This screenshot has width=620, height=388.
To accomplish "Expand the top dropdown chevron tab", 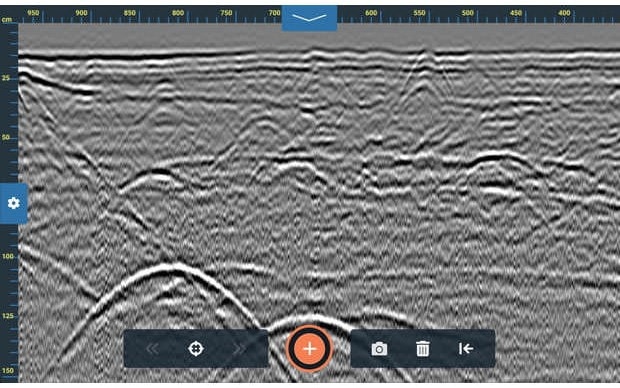I will [x=309, y=18].
